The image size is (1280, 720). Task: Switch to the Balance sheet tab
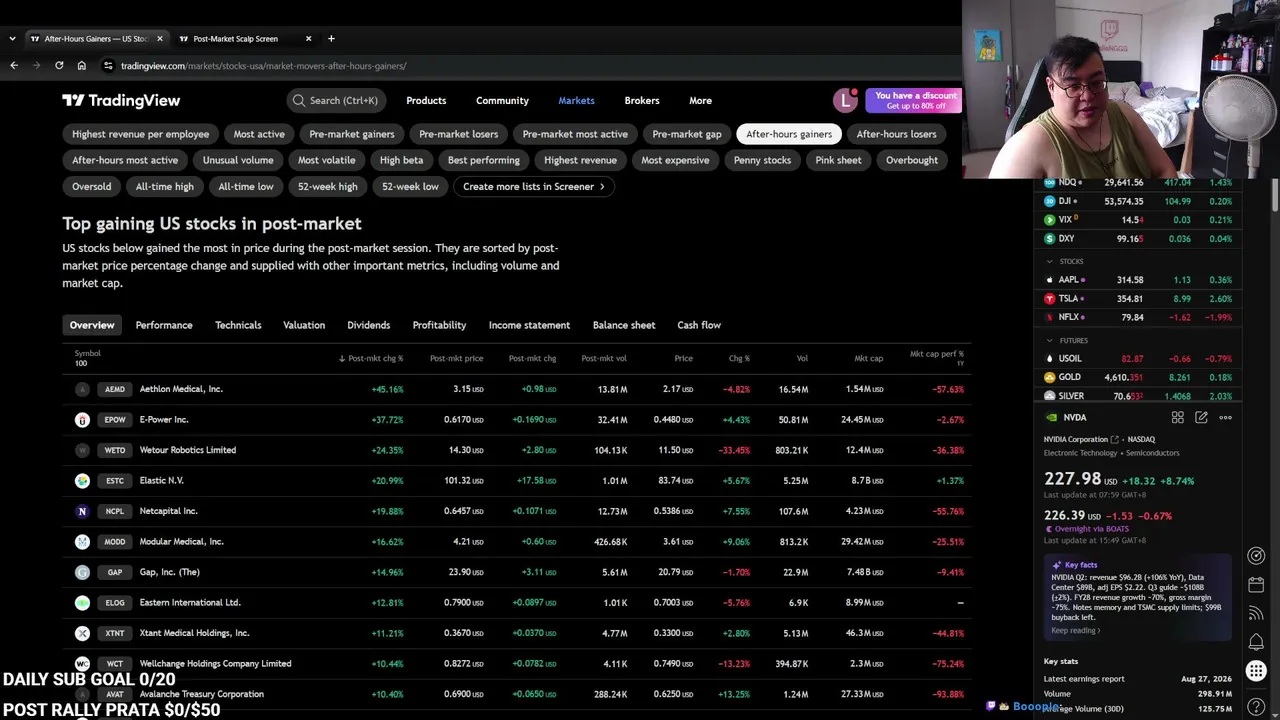click(624, 325)
